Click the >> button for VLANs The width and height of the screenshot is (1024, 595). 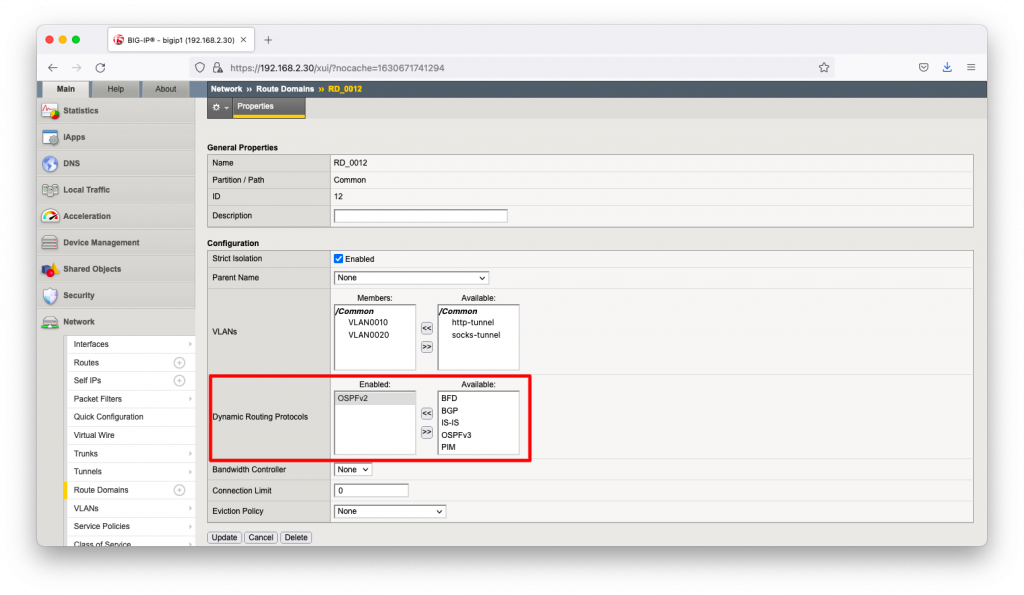[x=427, y=347]
